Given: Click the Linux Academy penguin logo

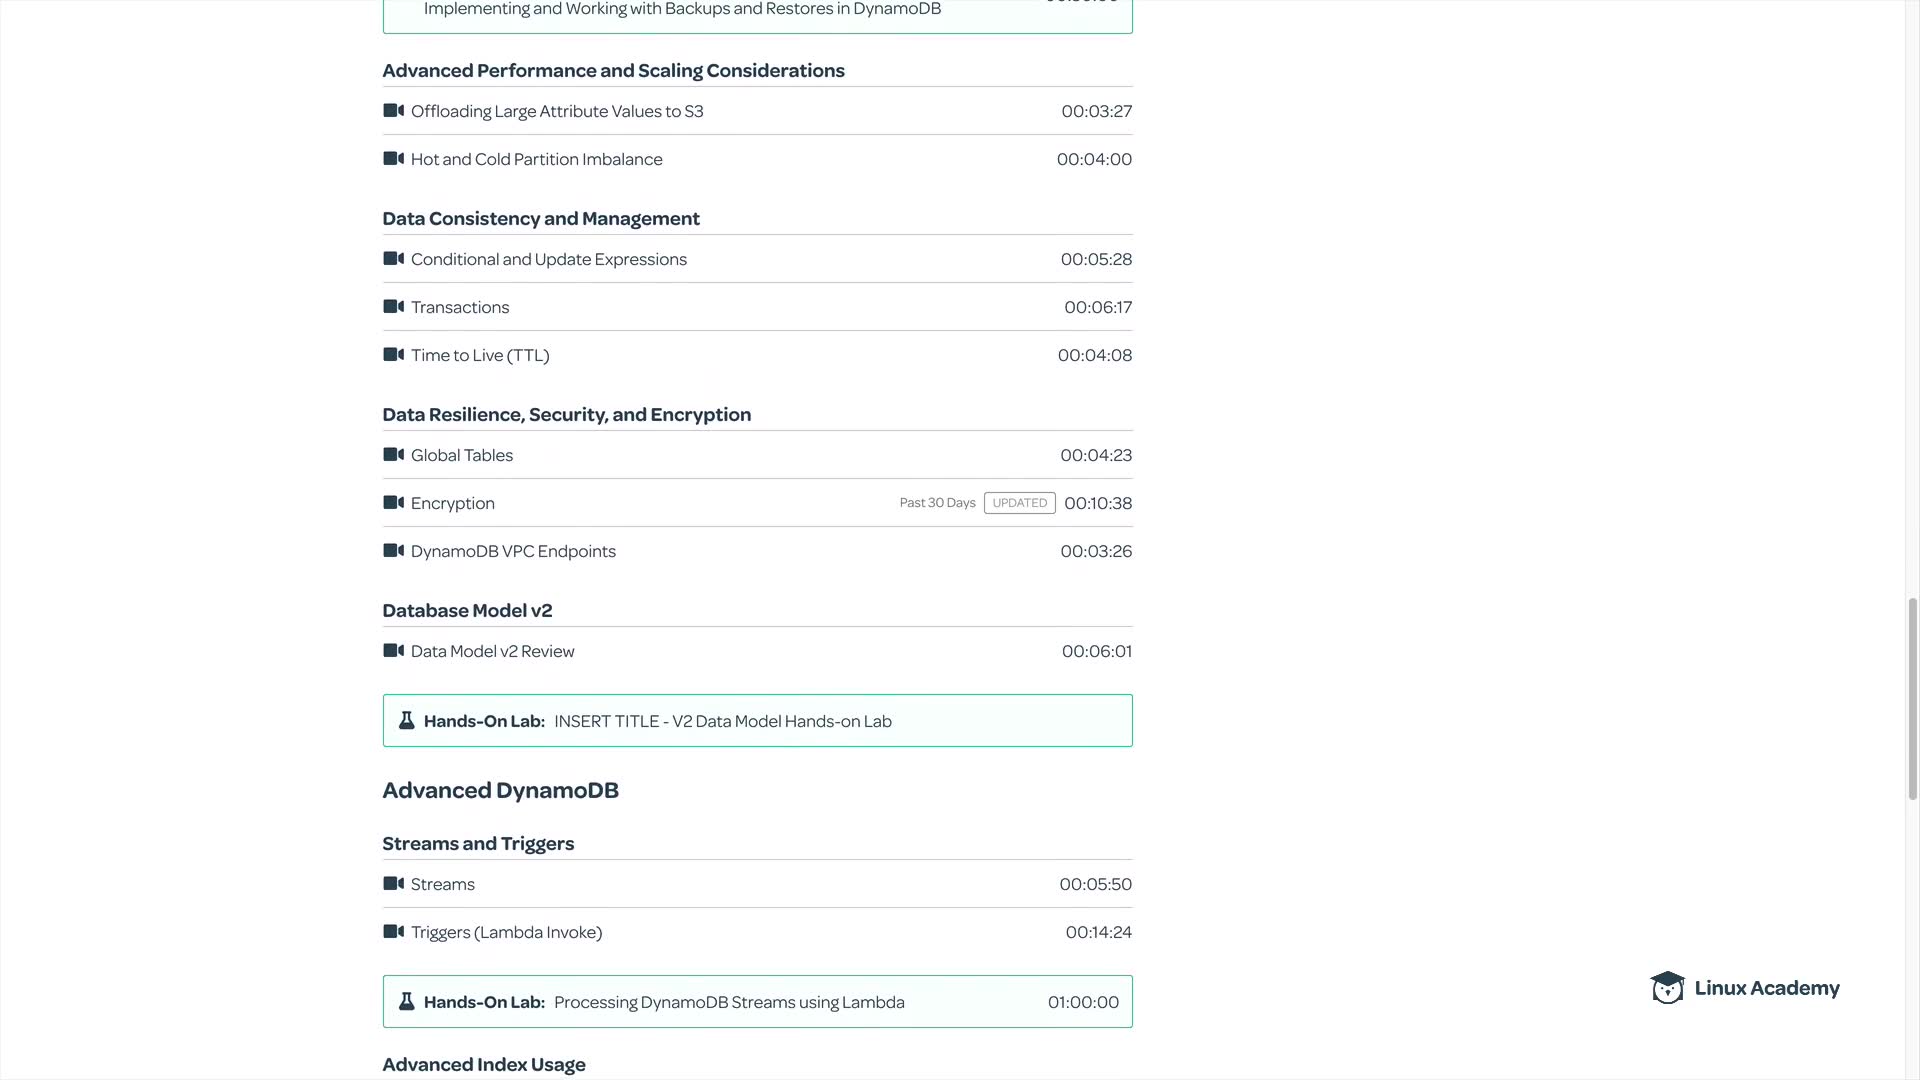Looking at the screenshot, I should point(1667,988).
